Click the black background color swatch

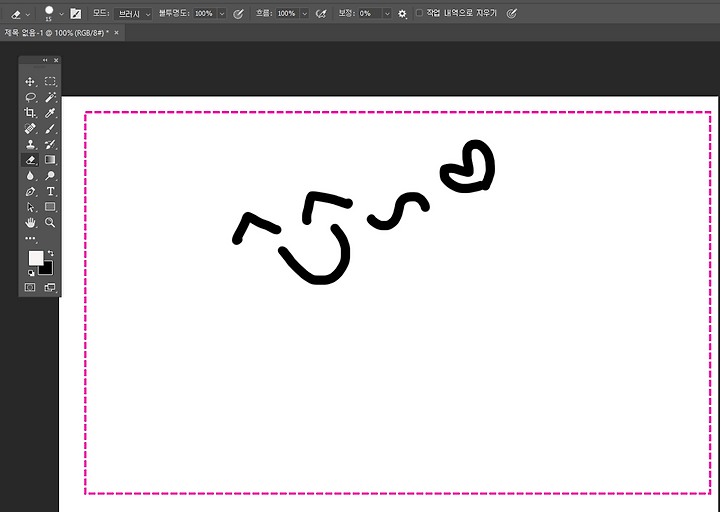click(x=47, y=270)
